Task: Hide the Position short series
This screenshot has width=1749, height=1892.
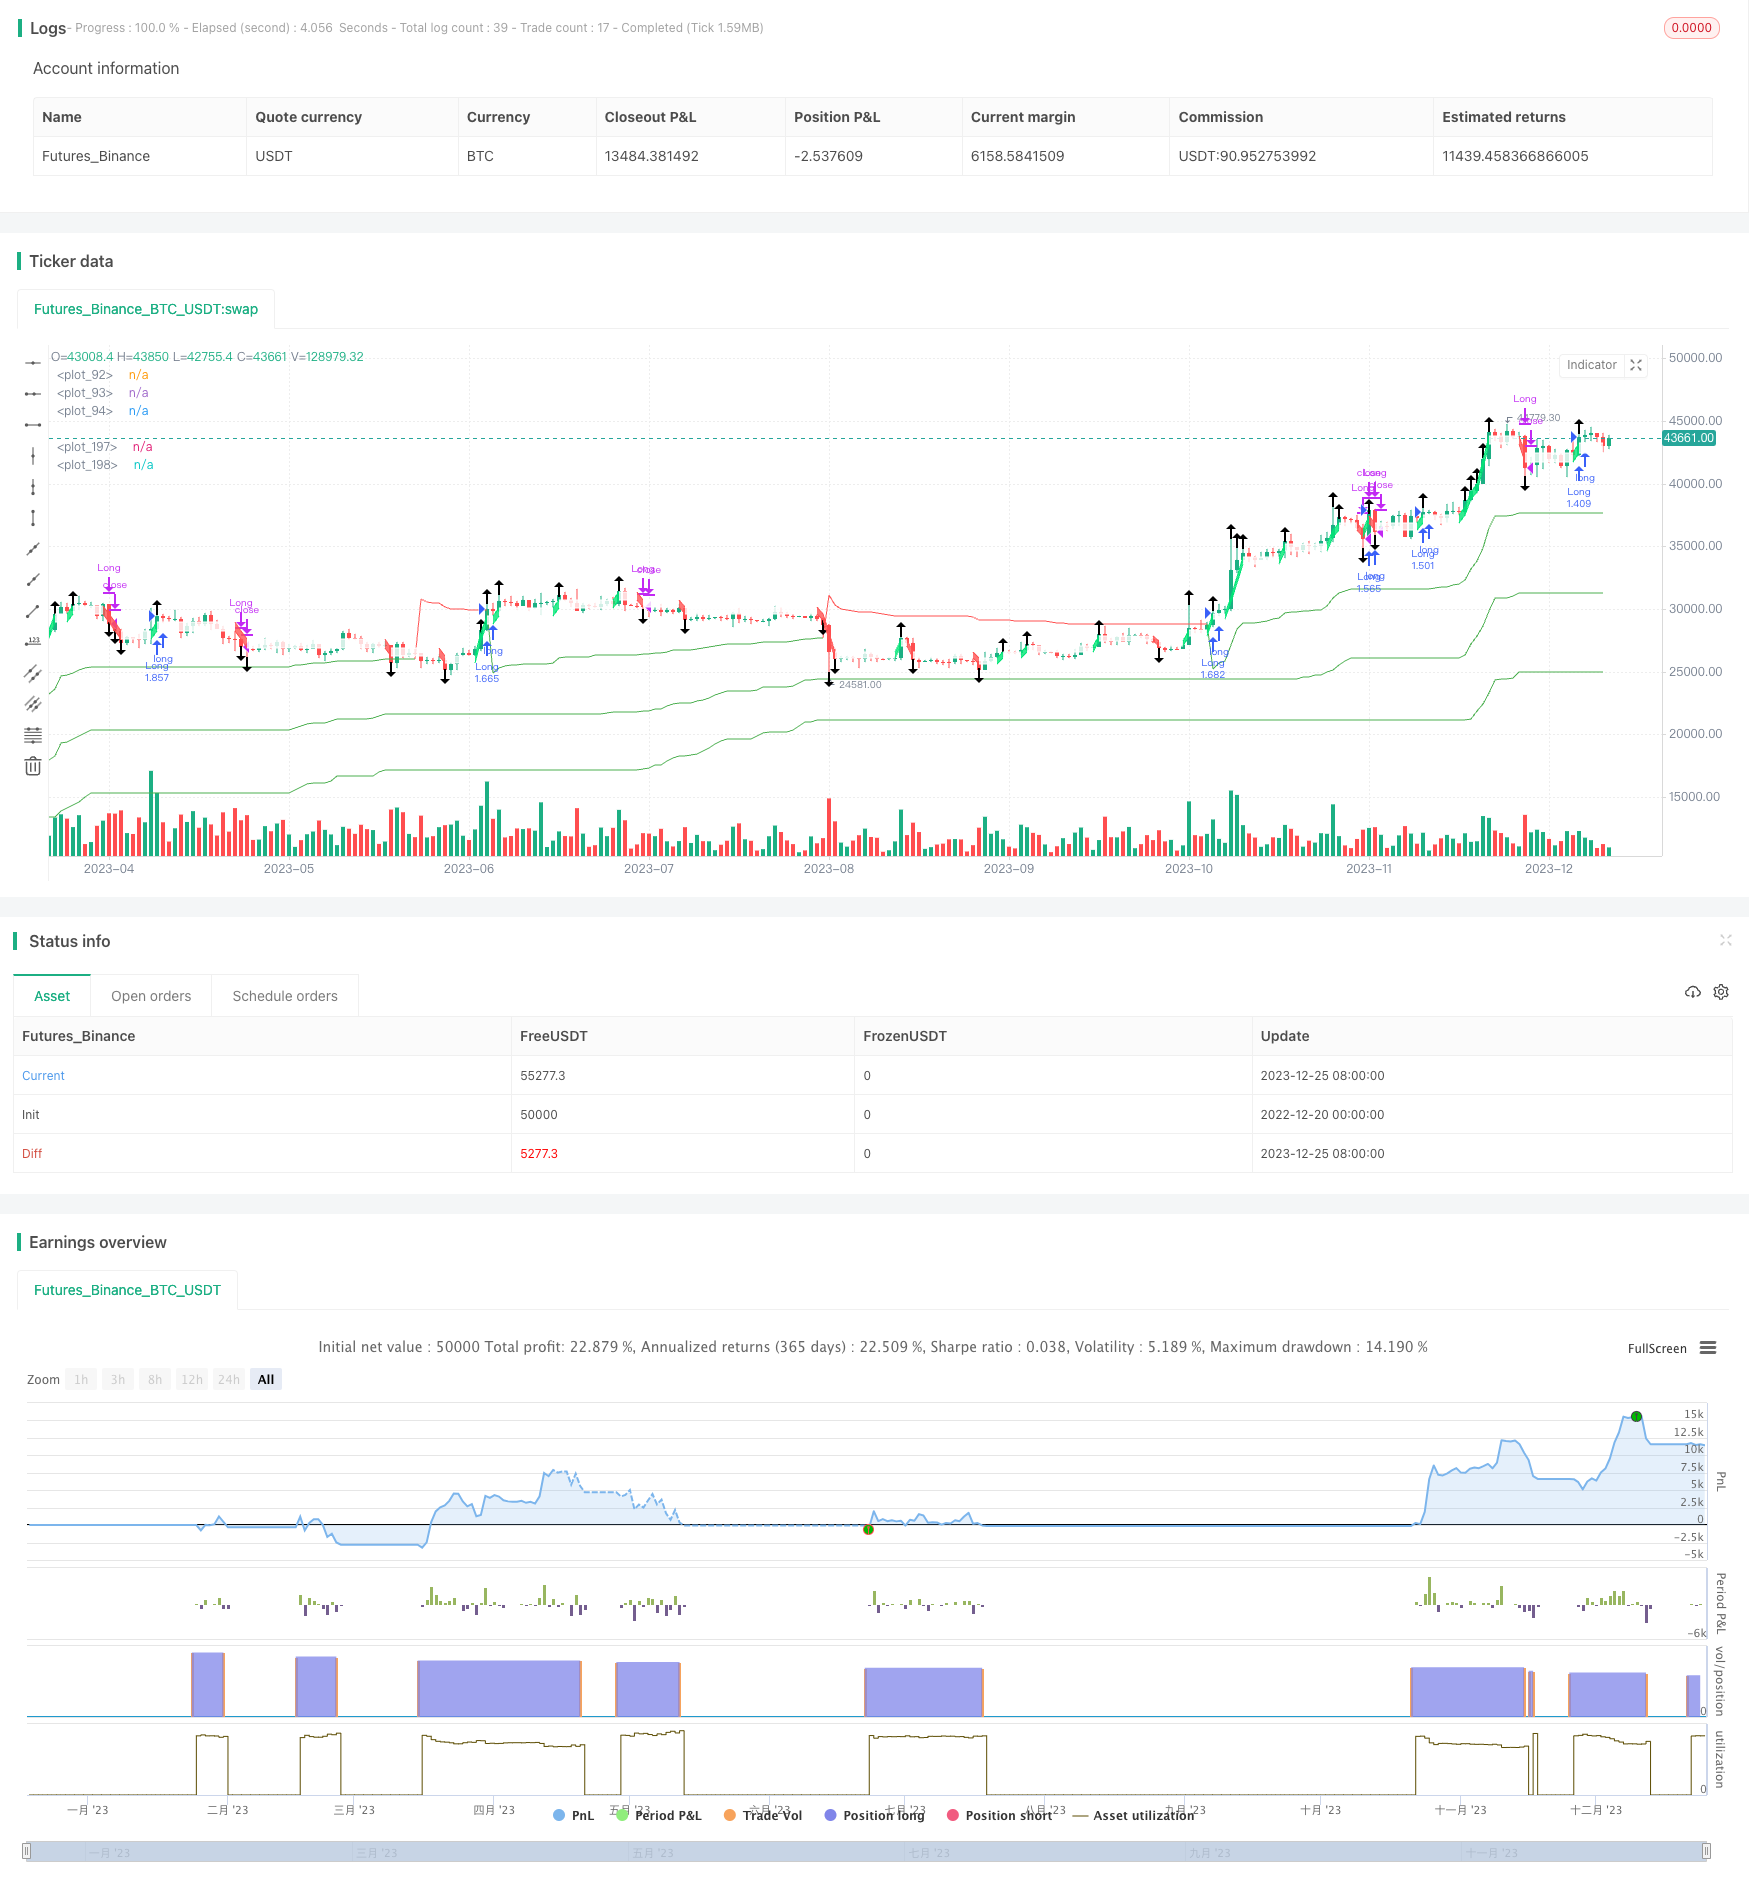Action: (999, 1815)
